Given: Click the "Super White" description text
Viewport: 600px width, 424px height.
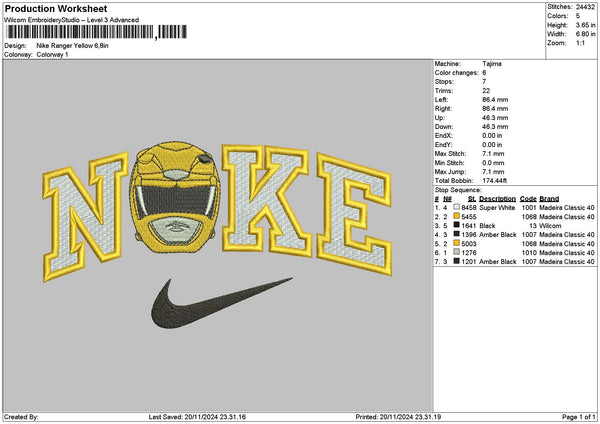Looking at the screenshot, I should 497,208.
